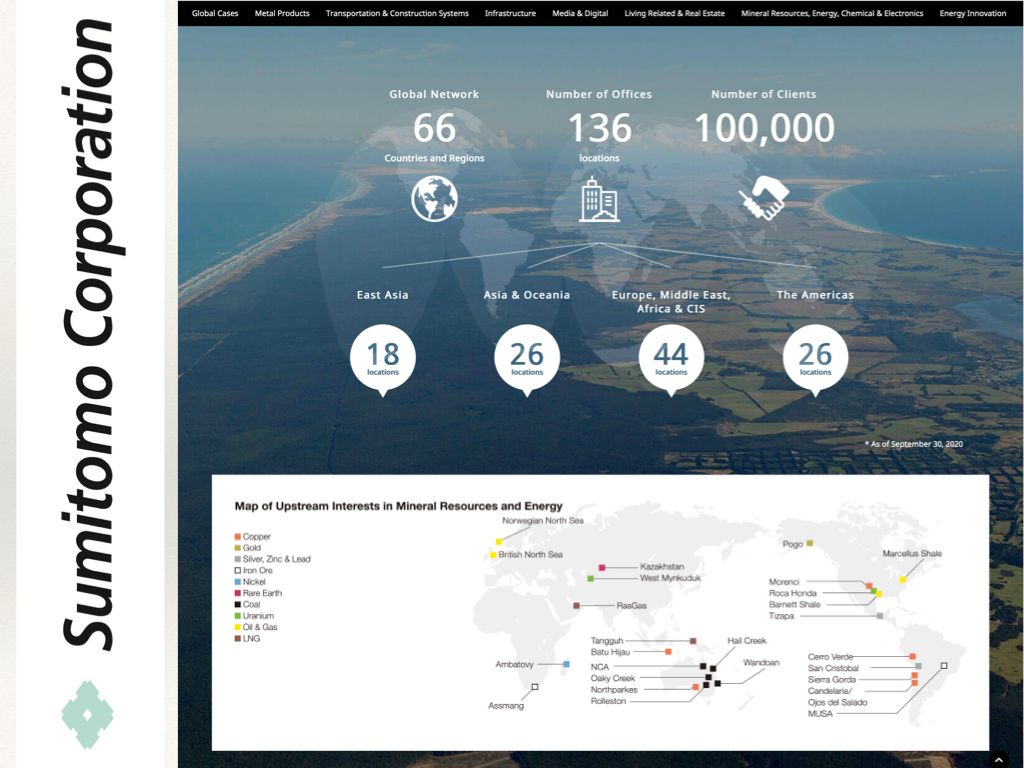Click the Roca Honda label
The height and width of the screenshot is (768, 1024).
tap(792, 594)
